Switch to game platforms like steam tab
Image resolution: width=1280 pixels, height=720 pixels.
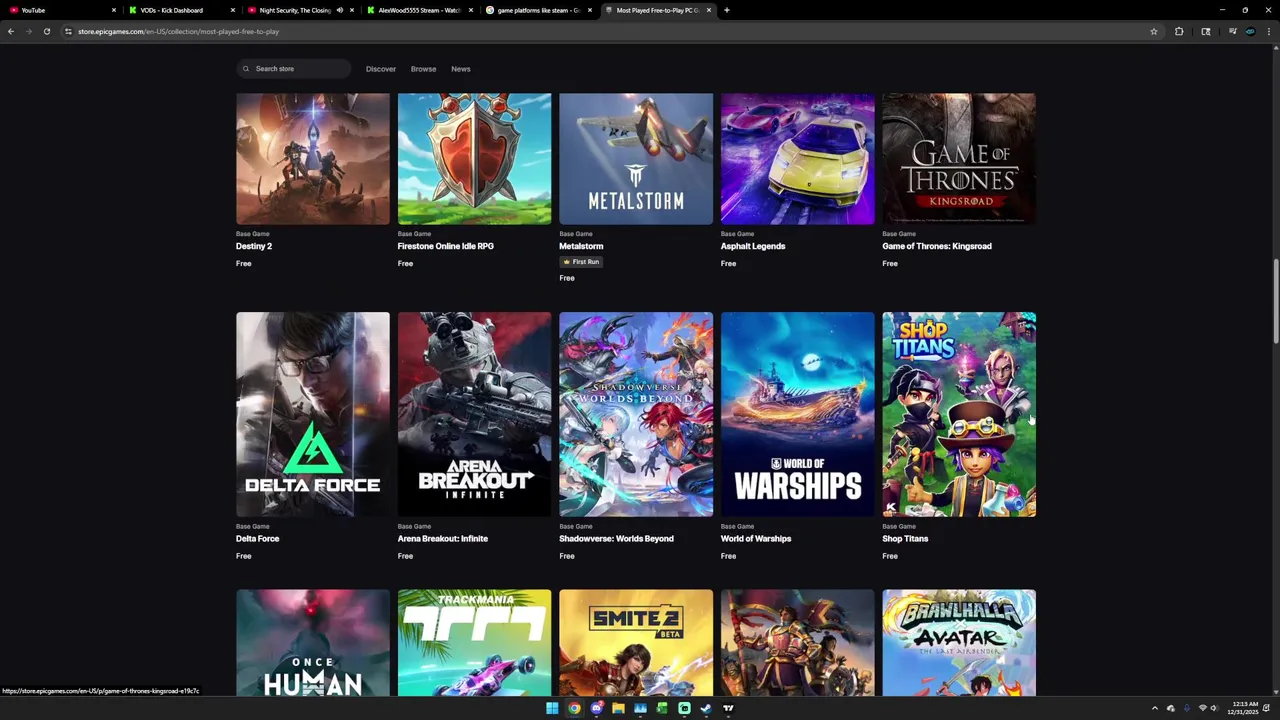click(x=538, y=10)
